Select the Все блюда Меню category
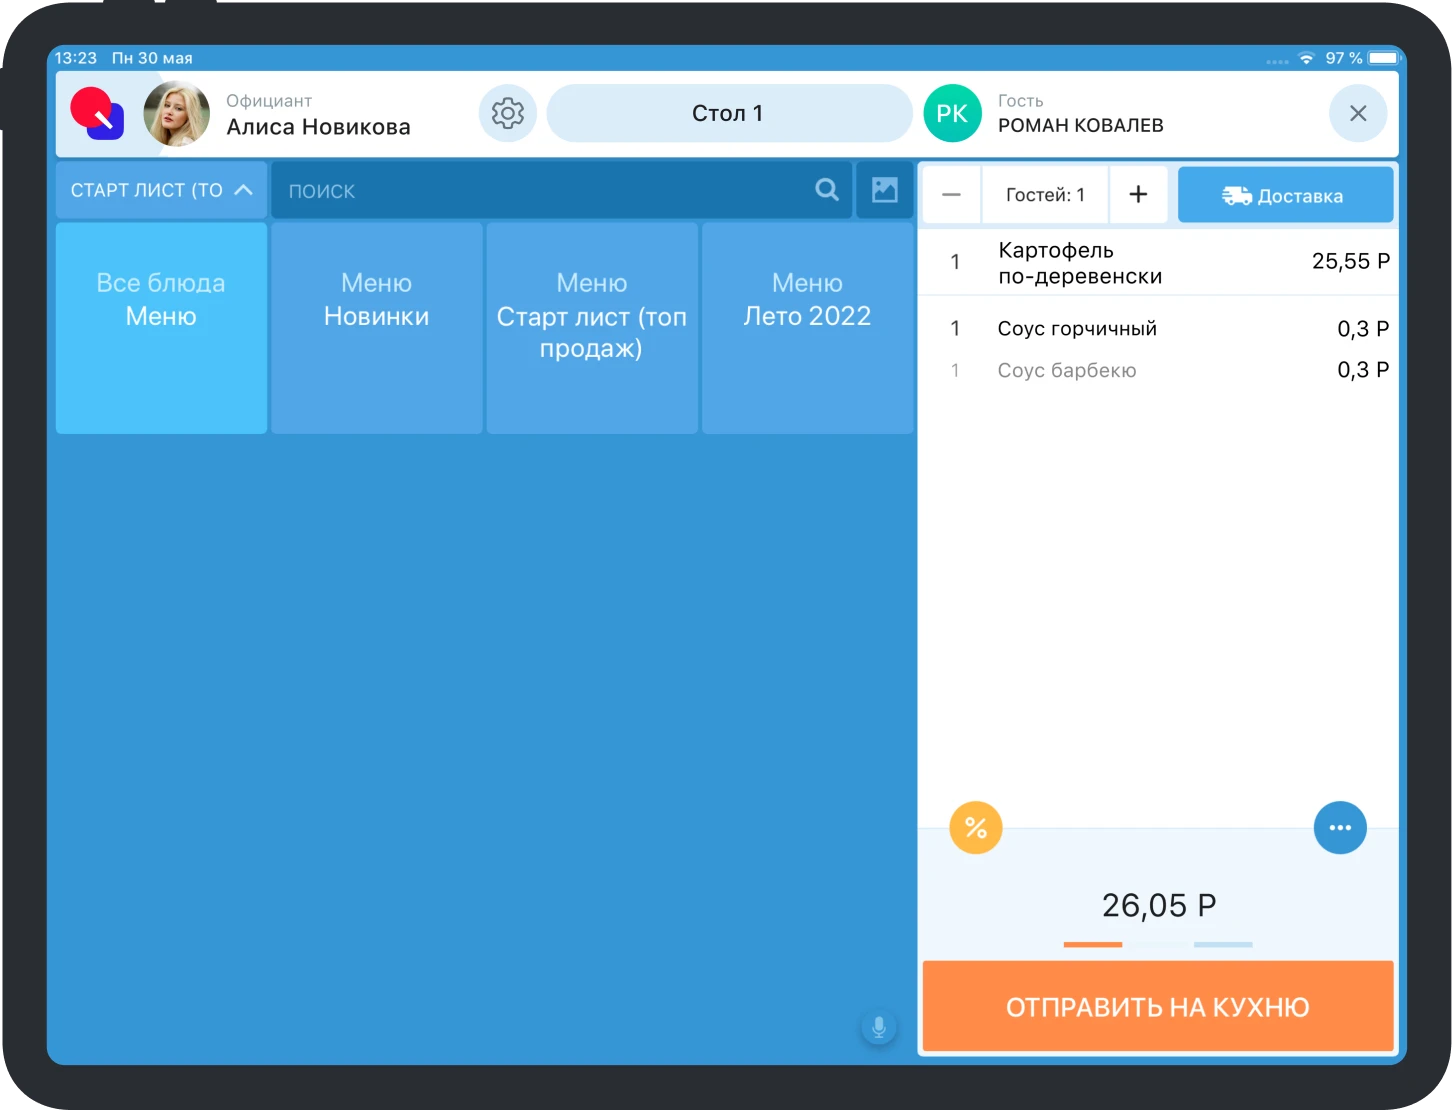 point(160,328)
